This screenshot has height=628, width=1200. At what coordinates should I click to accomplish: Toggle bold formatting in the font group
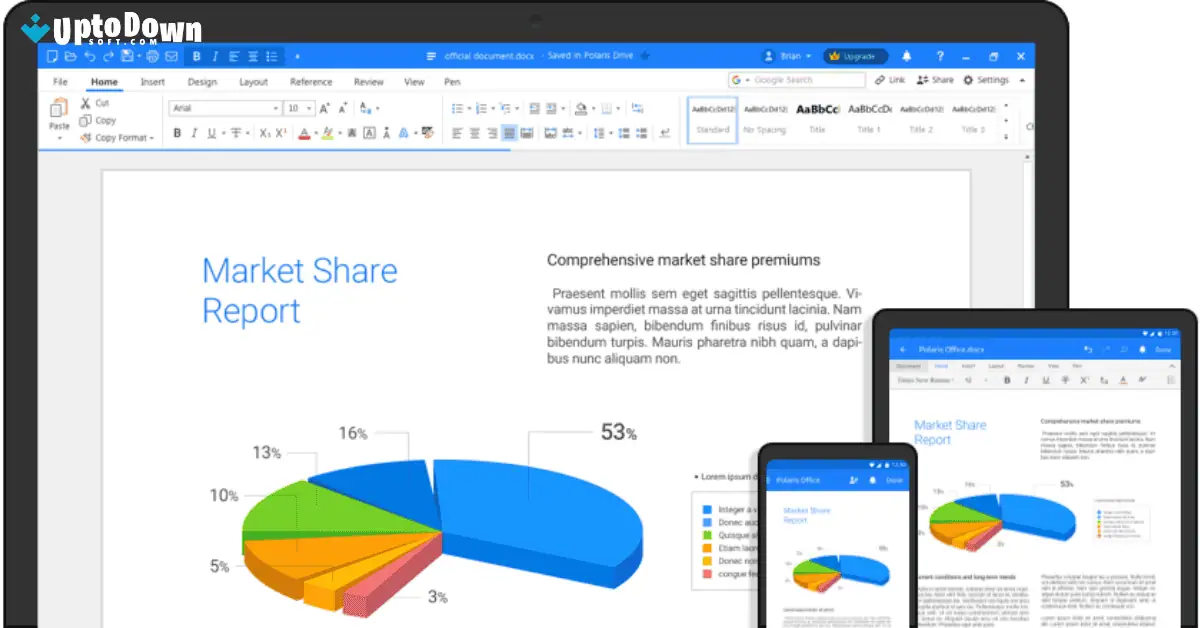click(177, 132)
